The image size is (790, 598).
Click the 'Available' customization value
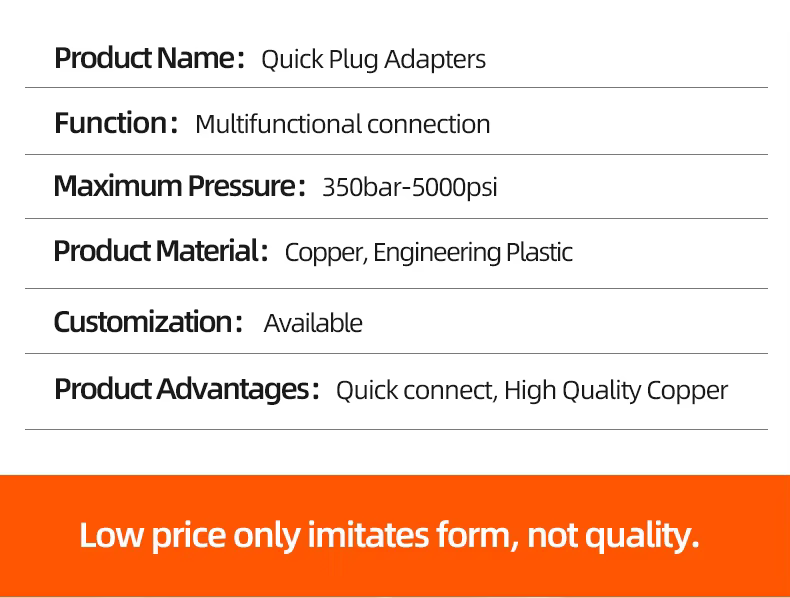(313, 324)
